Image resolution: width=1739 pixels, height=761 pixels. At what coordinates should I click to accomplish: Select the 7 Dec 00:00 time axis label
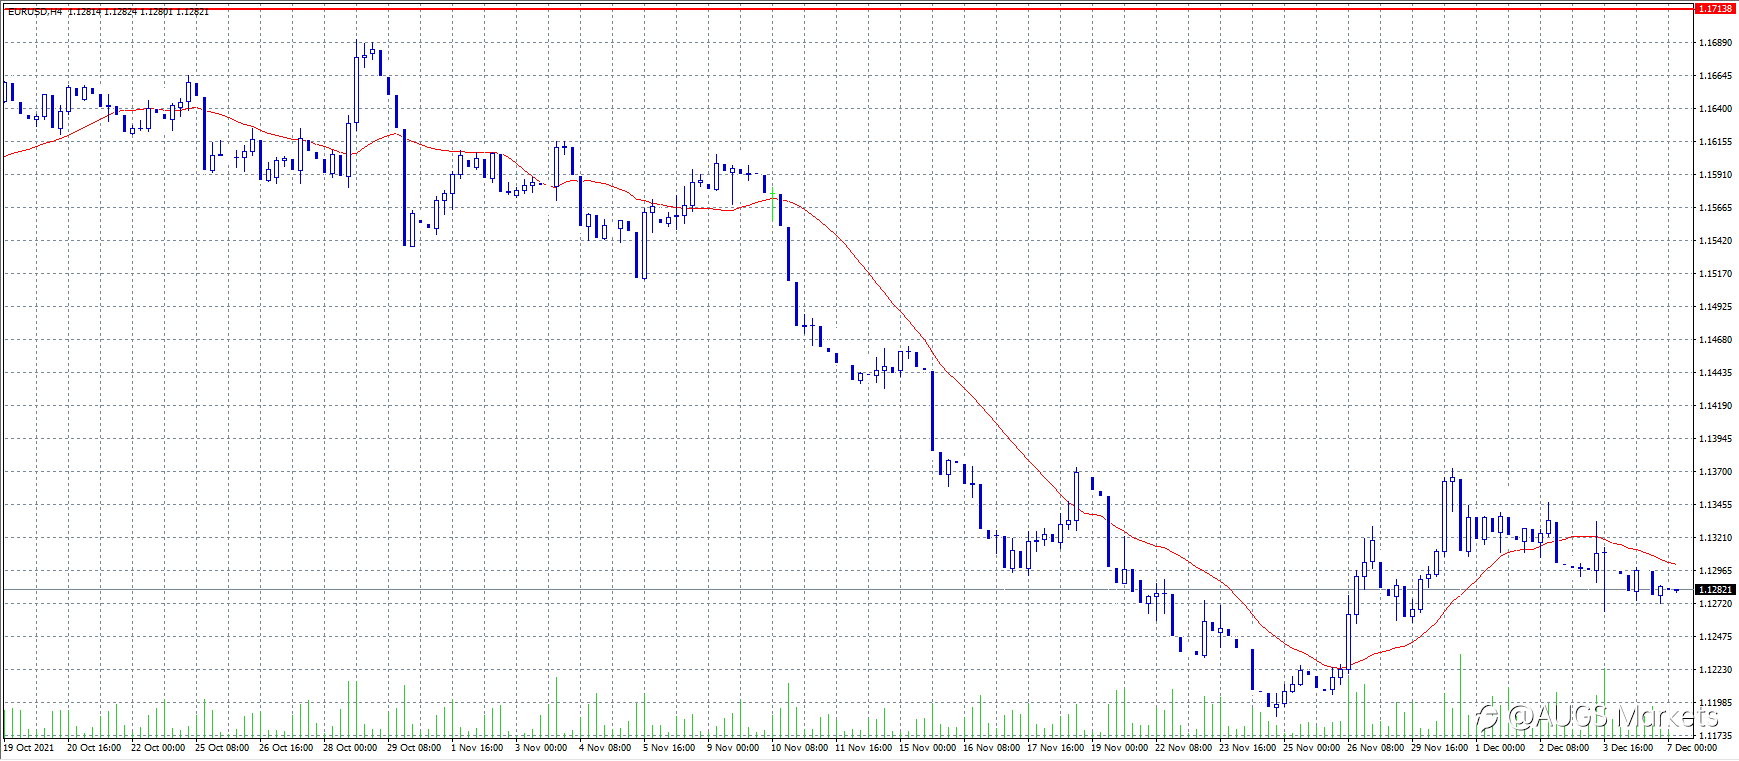point(1692,748)
